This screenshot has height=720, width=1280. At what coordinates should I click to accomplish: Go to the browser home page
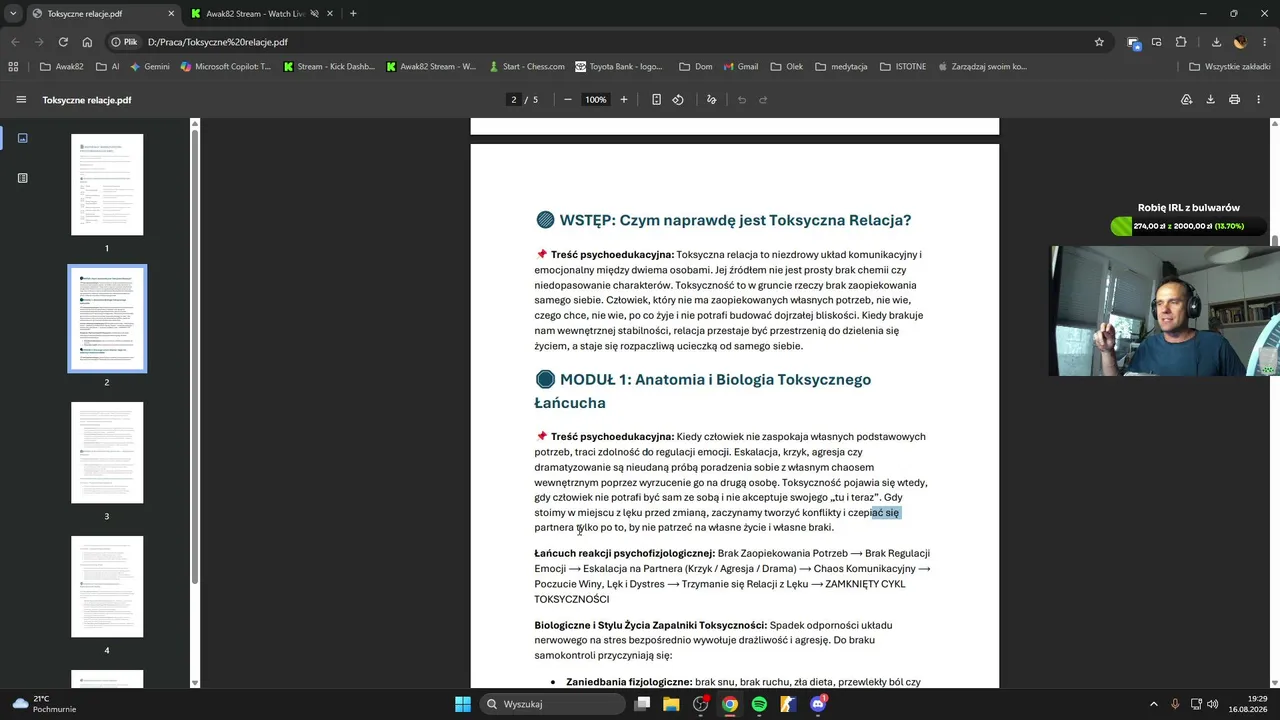click(x=87, y=42)
